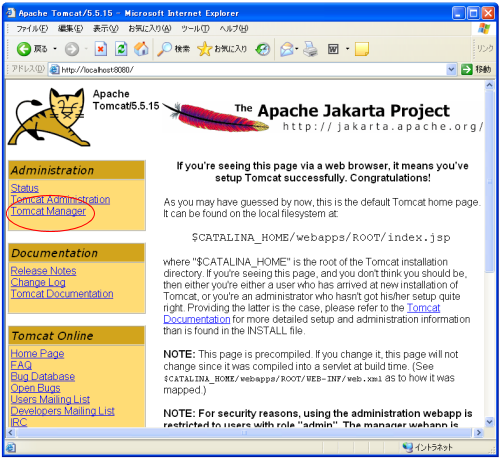Viewport: 500px width, 459px height.
Task: Open the Developers Mailing List link
Action: [x=62, y=411]
